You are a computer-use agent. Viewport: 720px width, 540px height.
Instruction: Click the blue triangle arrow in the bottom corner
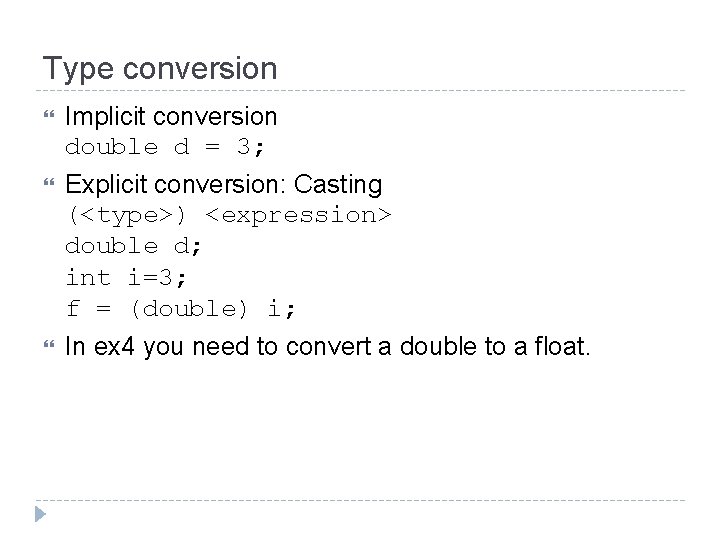coord(39,516)
